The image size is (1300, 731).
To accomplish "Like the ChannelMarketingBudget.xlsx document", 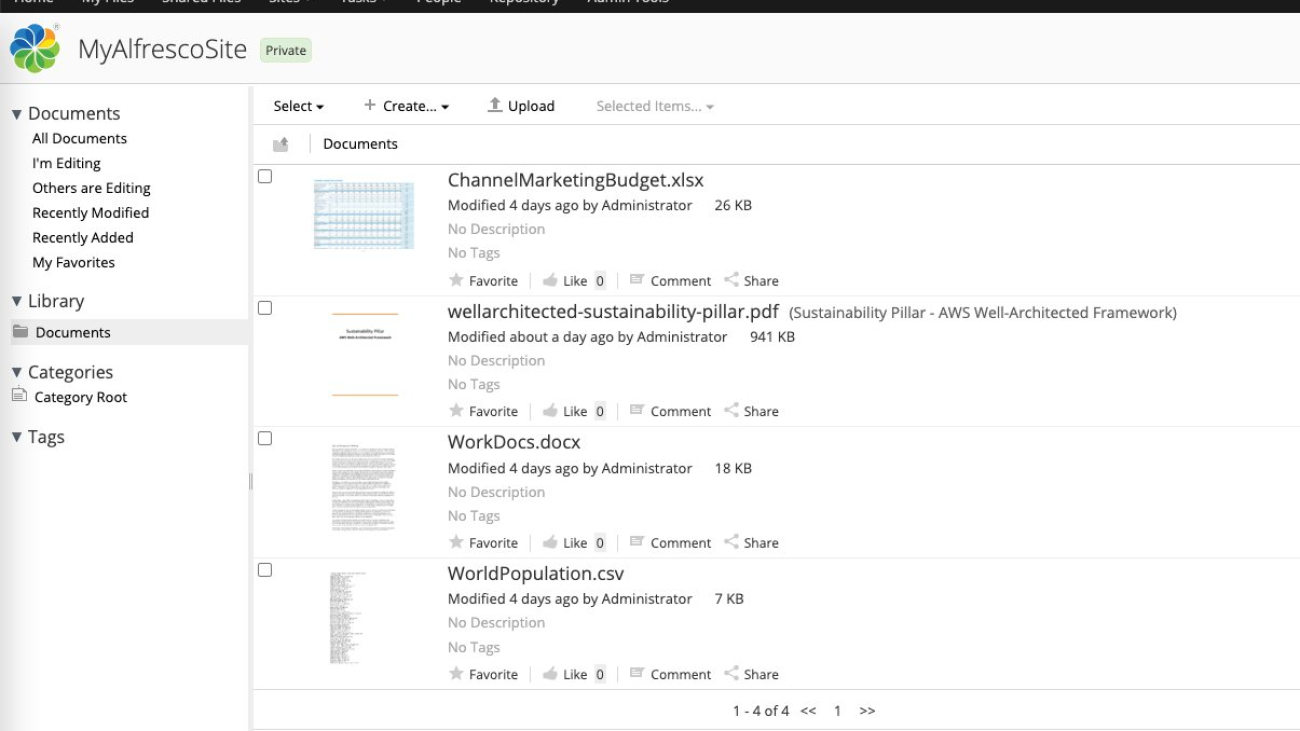I will point(565,281).
